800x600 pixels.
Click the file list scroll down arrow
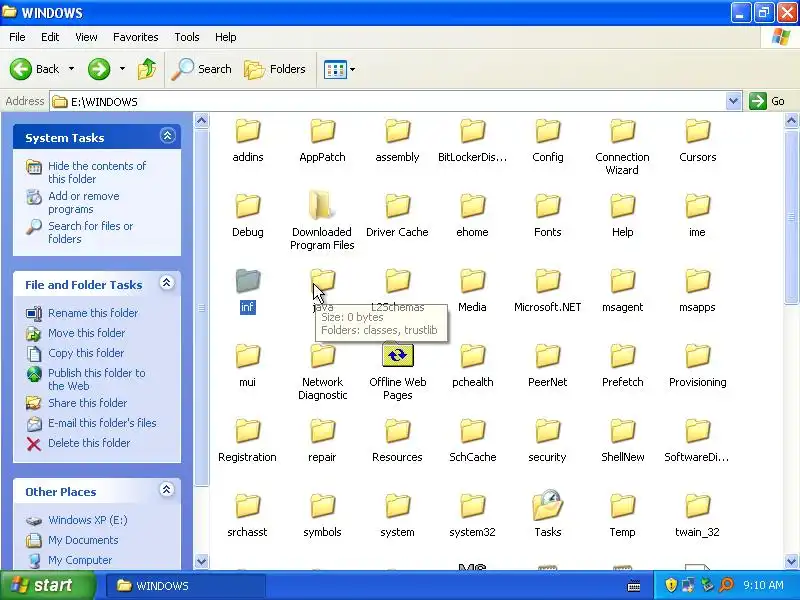(x=791, y=561)
